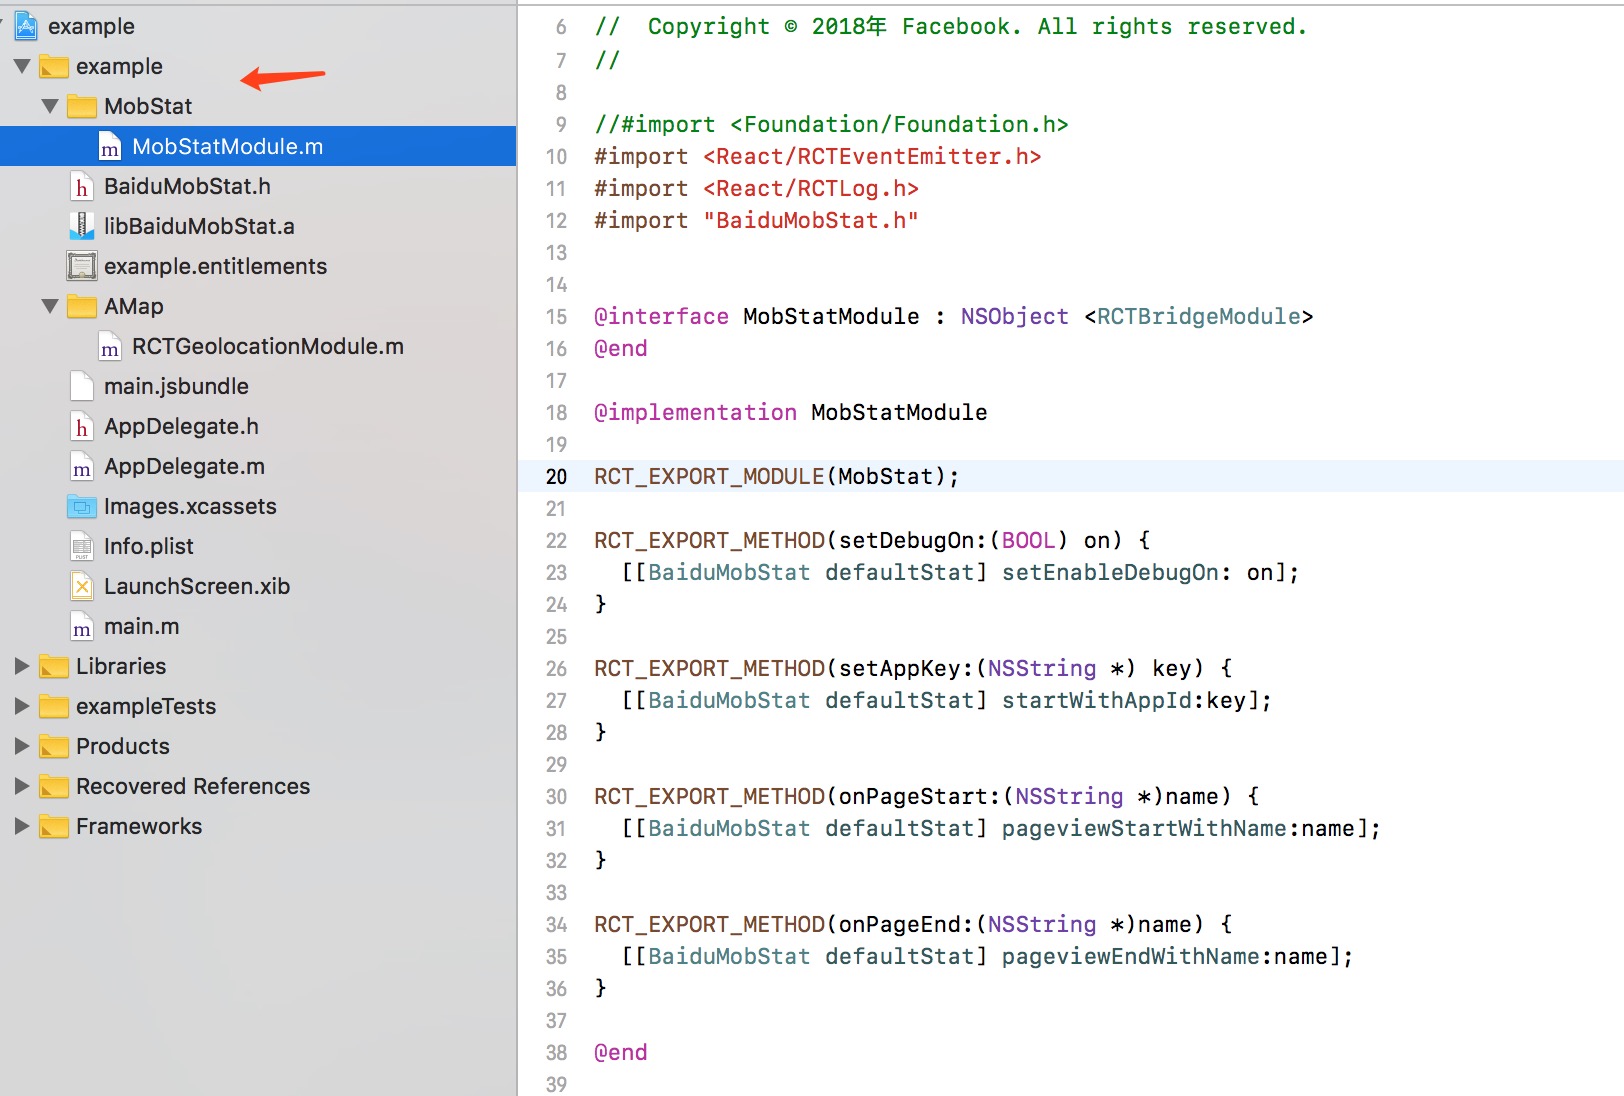Click the @interface MobStatModule keyword

[x=661, y=316]
